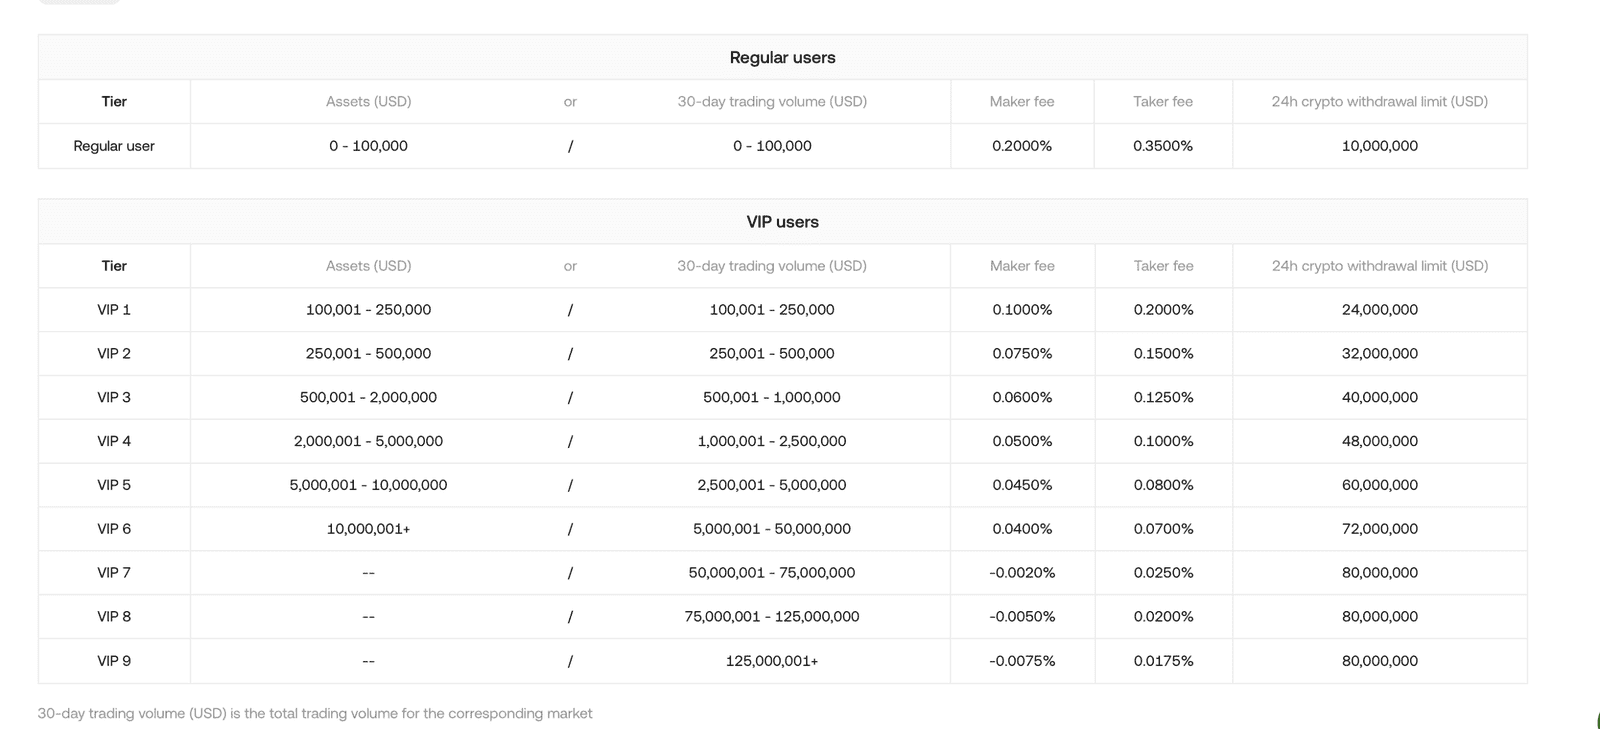The image size is (1600, 729).
Task: Select the VIP 3 tier cell
Action: tap(114, 397)
